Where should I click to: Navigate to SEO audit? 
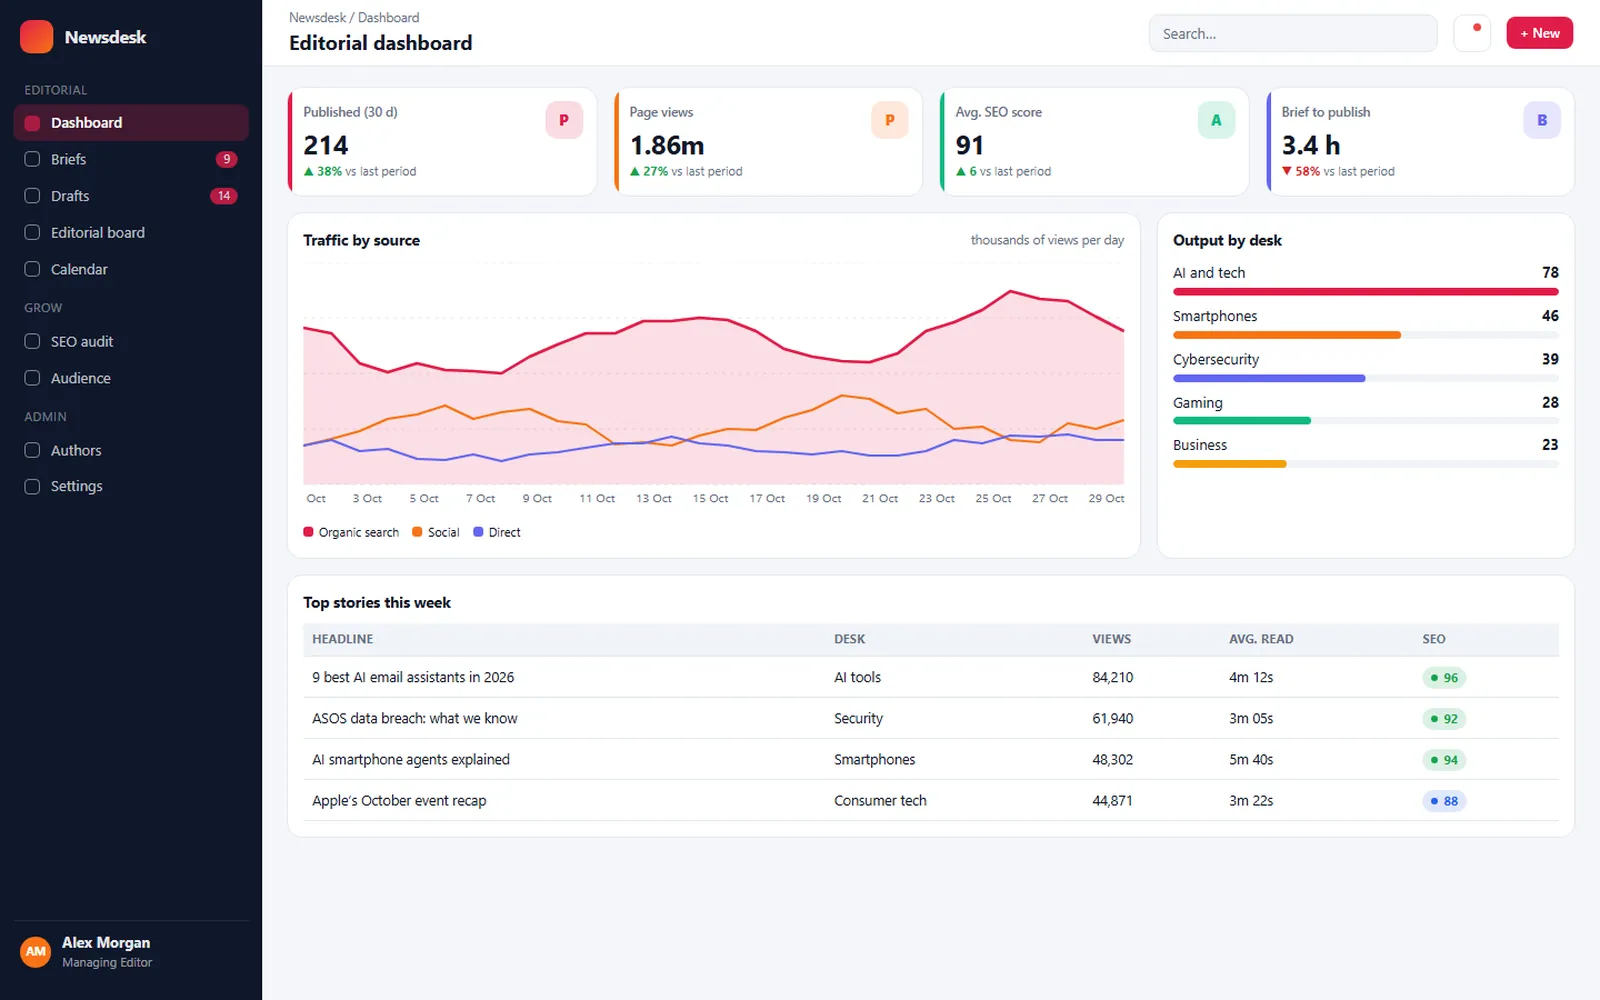[131, 341]
